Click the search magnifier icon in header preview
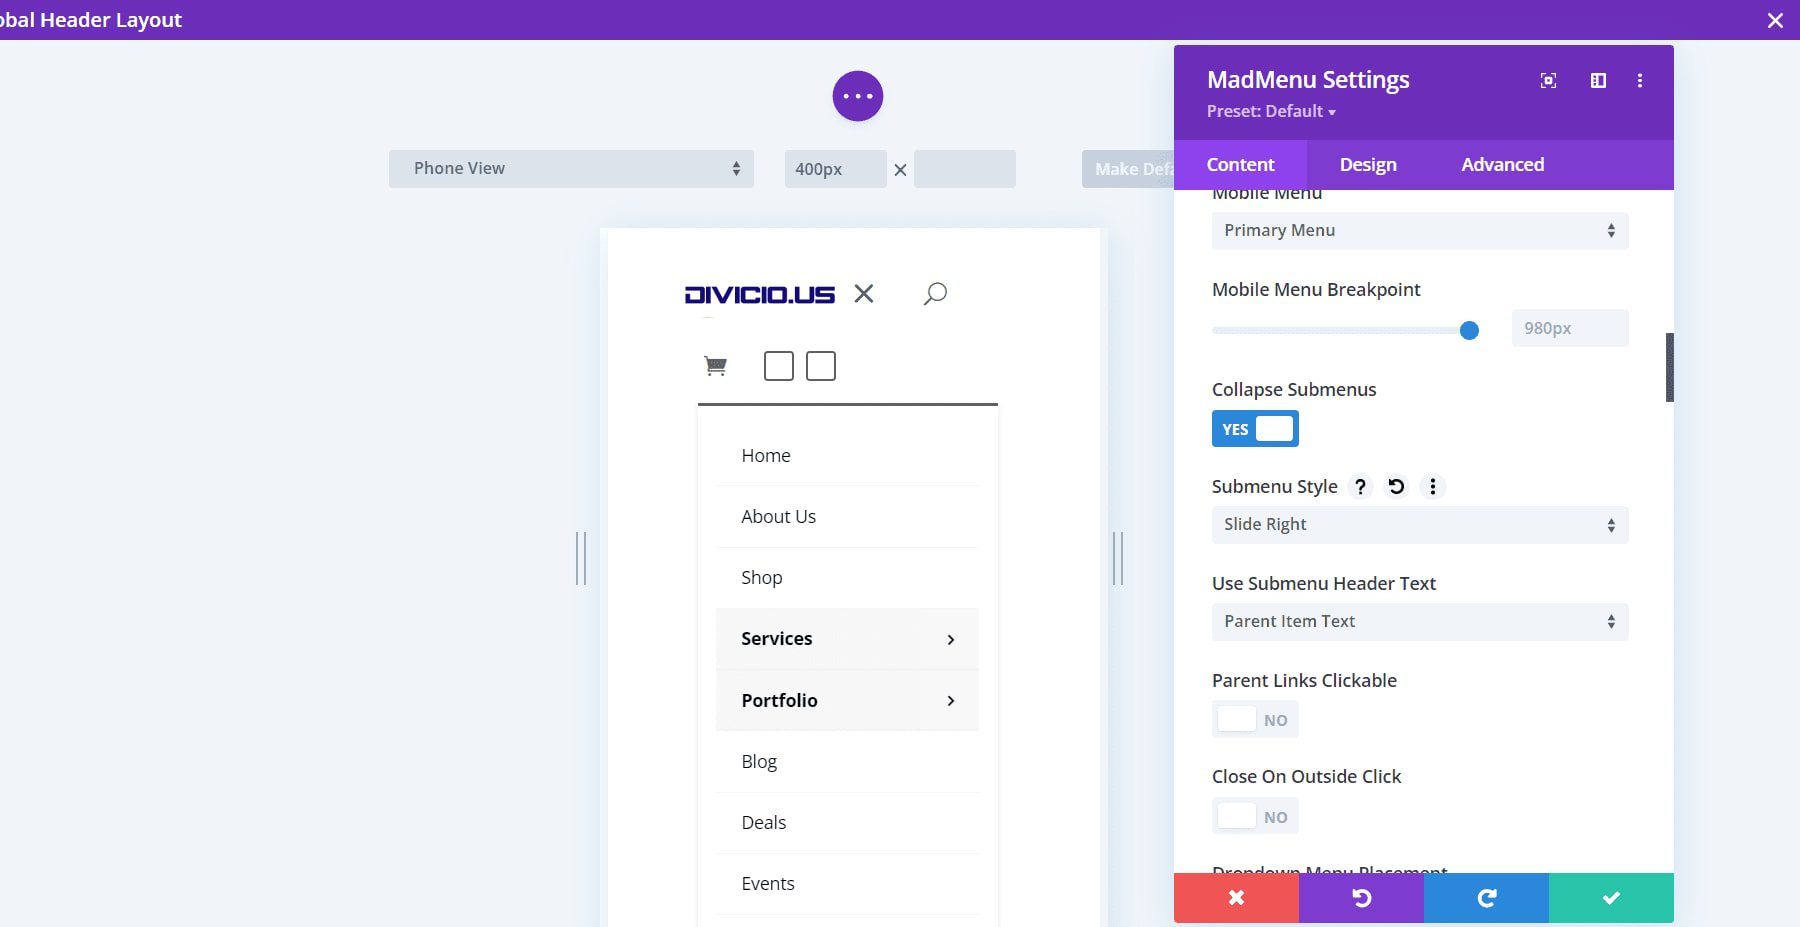Screen dimensions: 1800x927 pyautogui.click(x=935, y=293)
